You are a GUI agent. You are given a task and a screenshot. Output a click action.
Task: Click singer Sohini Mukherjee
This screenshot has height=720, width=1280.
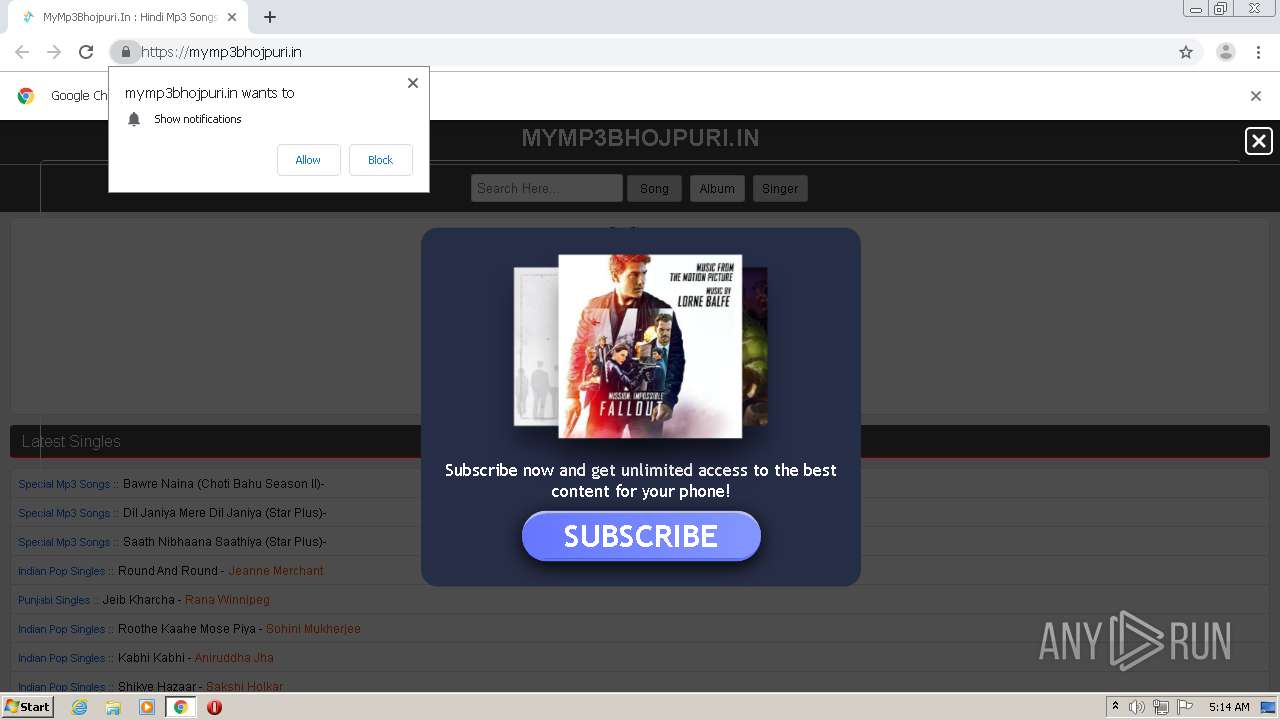pyautogui.click(x=313, y=629)
